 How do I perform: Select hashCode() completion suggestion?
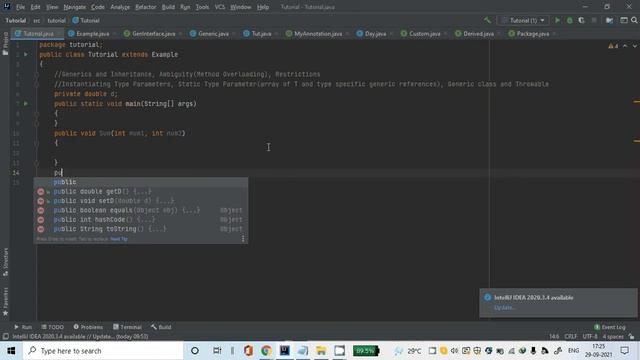click(x=141, y=220)
